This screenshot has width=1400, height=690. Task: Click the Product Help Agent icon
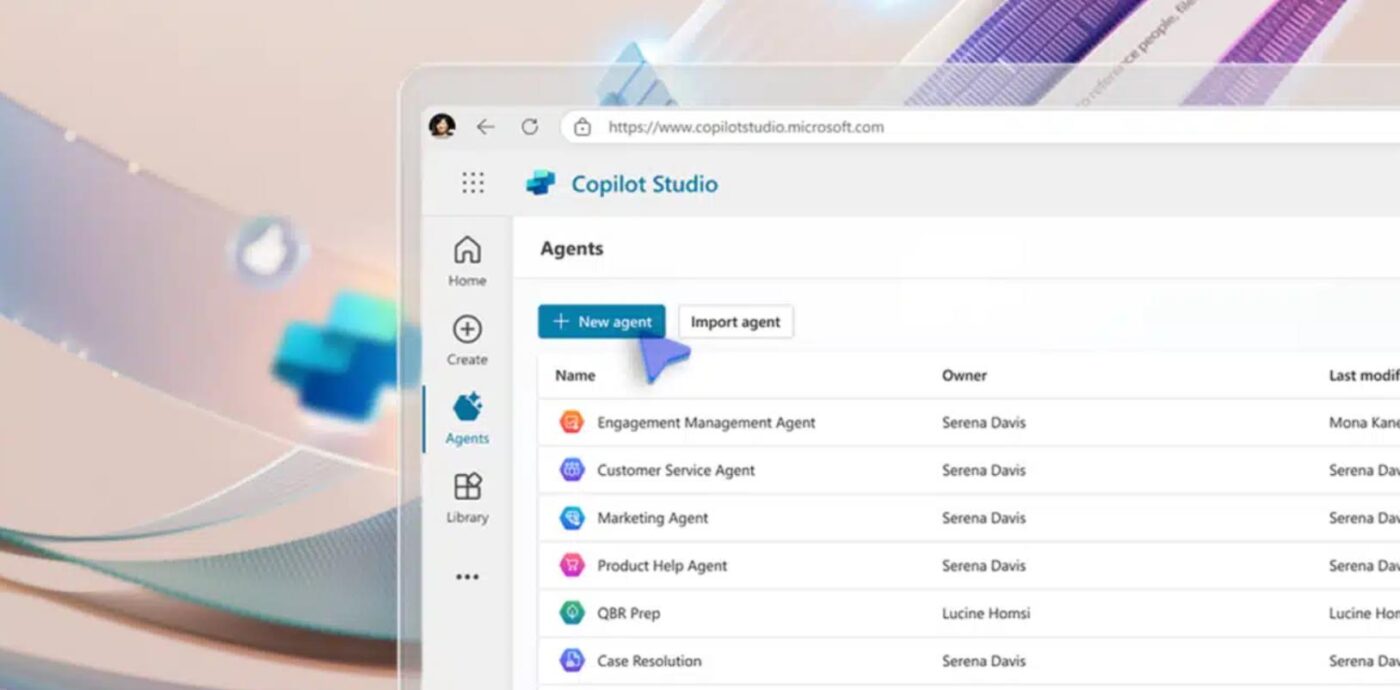(x=571, y=565)
